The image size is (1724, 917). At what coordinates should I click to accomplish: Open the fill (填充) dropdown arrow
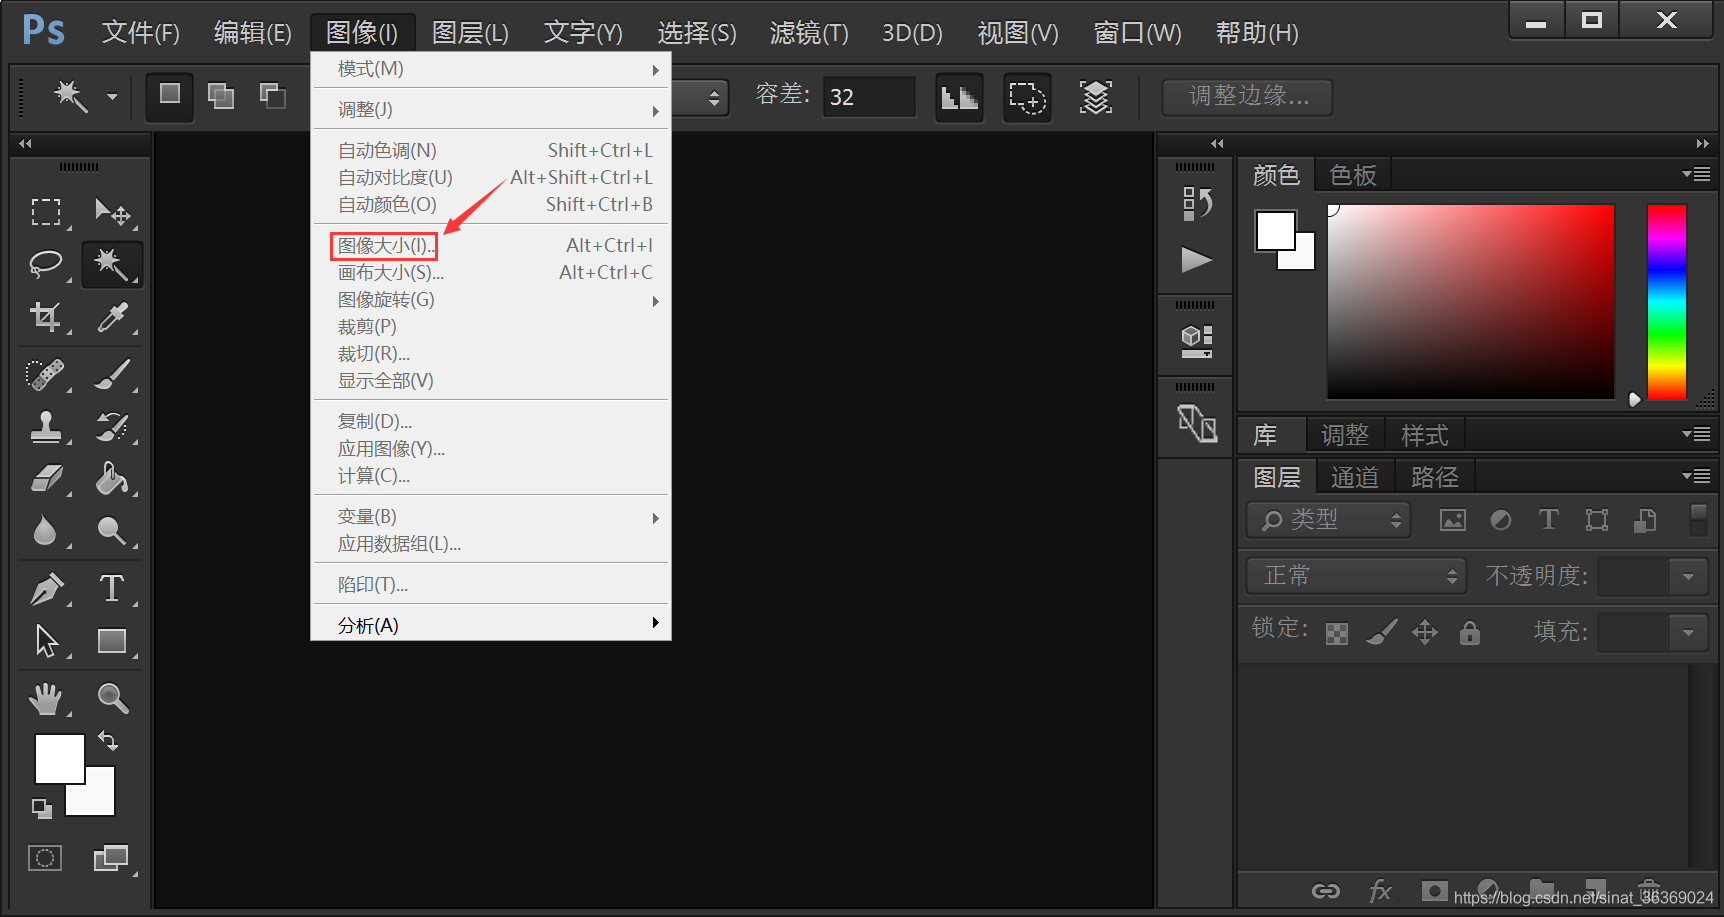[1689, 632]
